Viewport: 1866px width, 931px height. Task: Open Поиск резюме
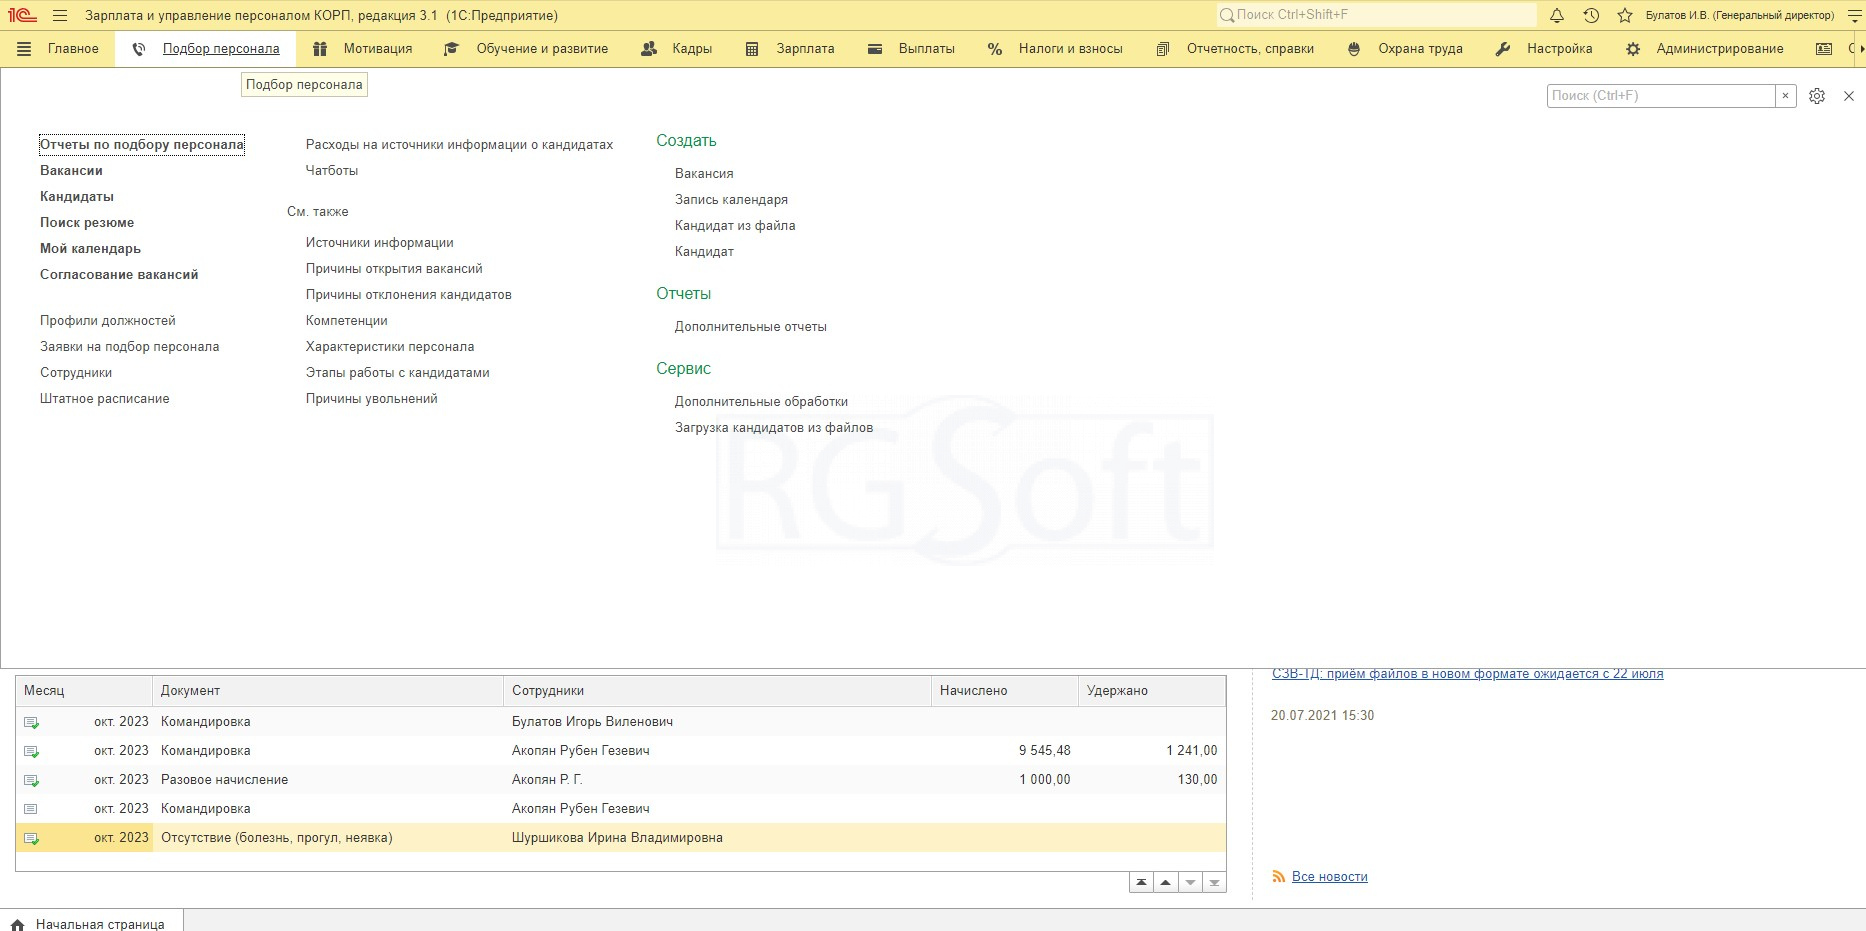click(87, 223)
